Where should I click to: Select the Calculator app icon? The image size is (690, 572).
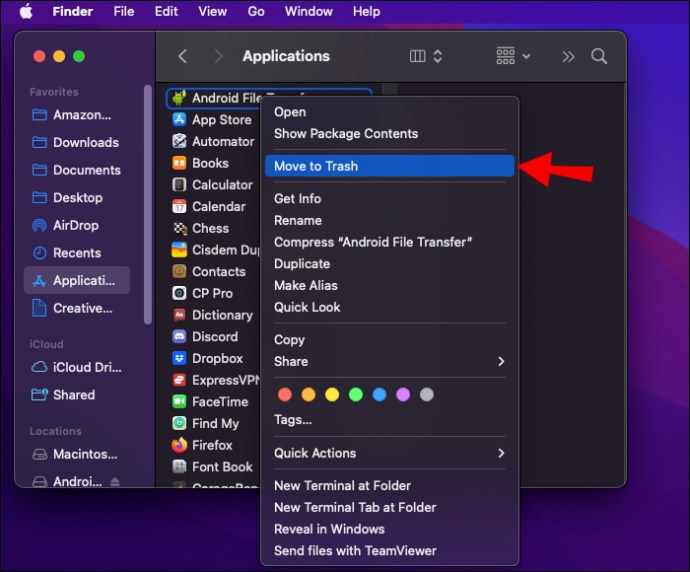click(179, 184)
